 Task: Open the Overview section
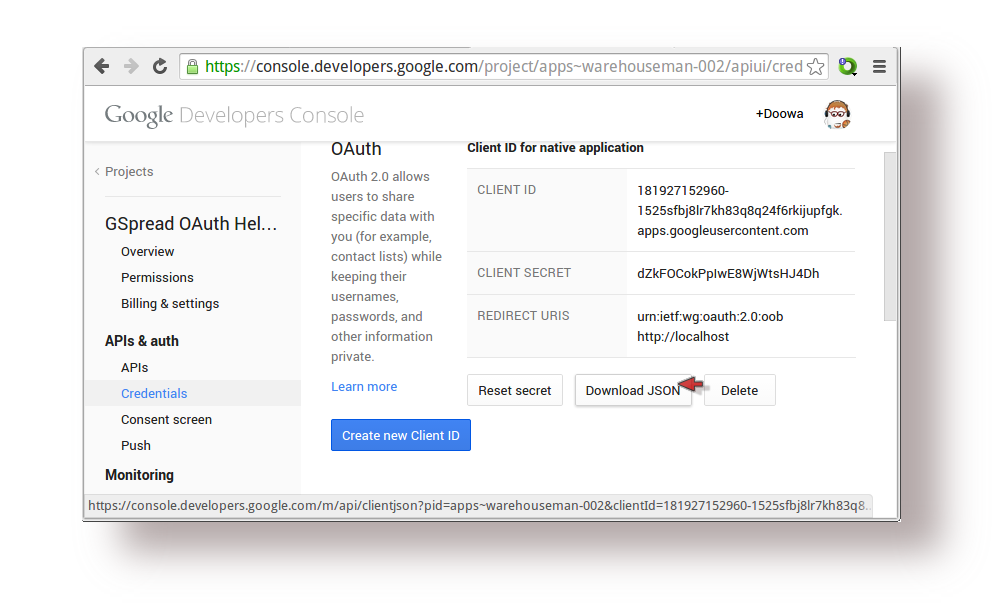147,251
